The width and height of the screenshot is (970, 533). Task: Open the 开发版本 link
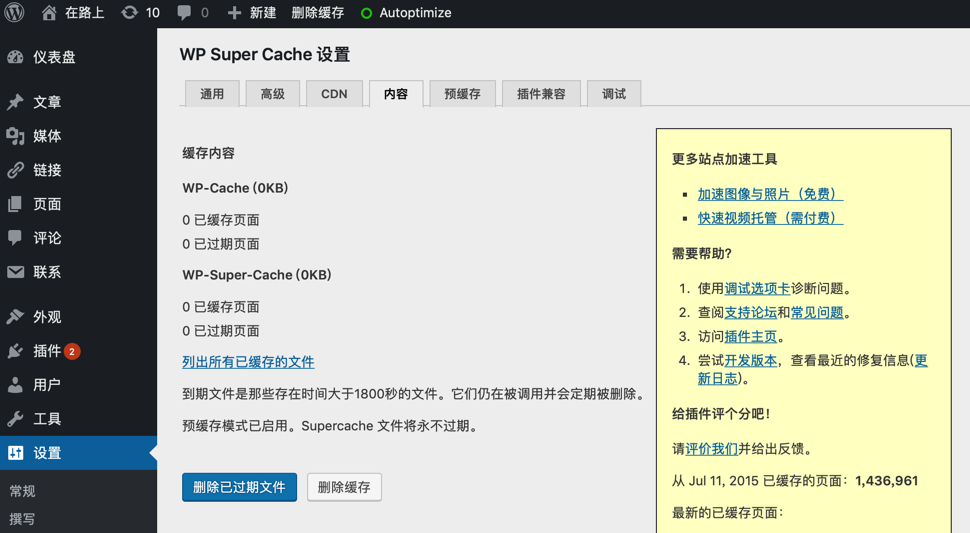coord(750,361)
